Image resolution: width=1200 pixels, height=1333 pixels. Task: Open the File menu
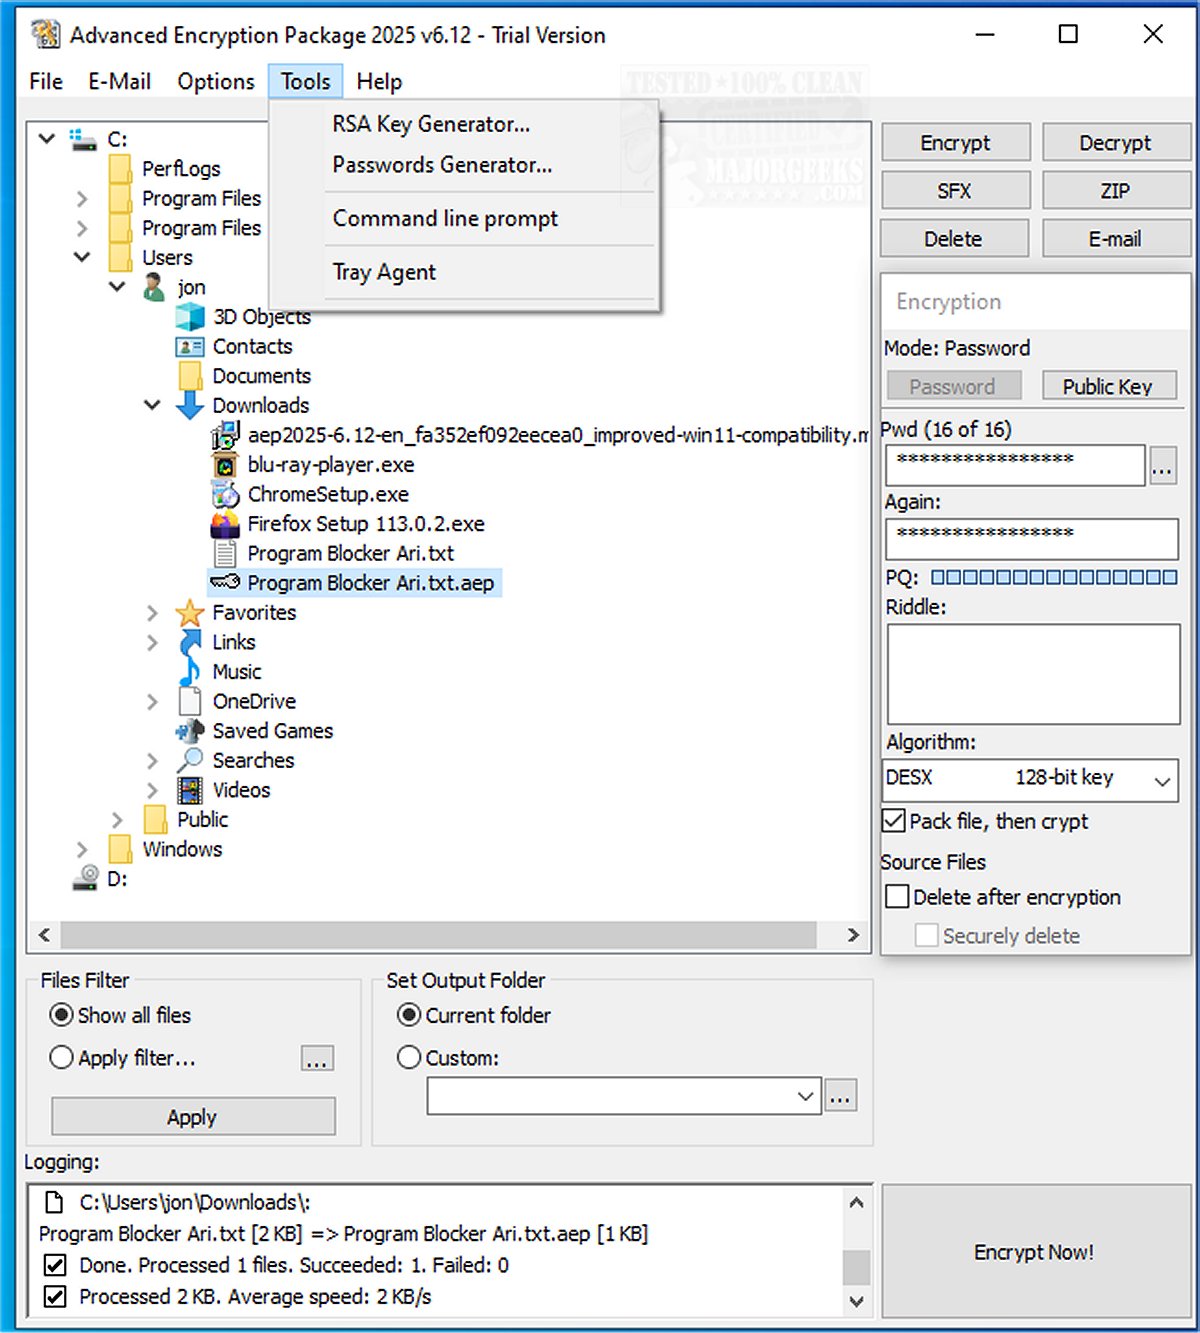click(x=46, y=81)
